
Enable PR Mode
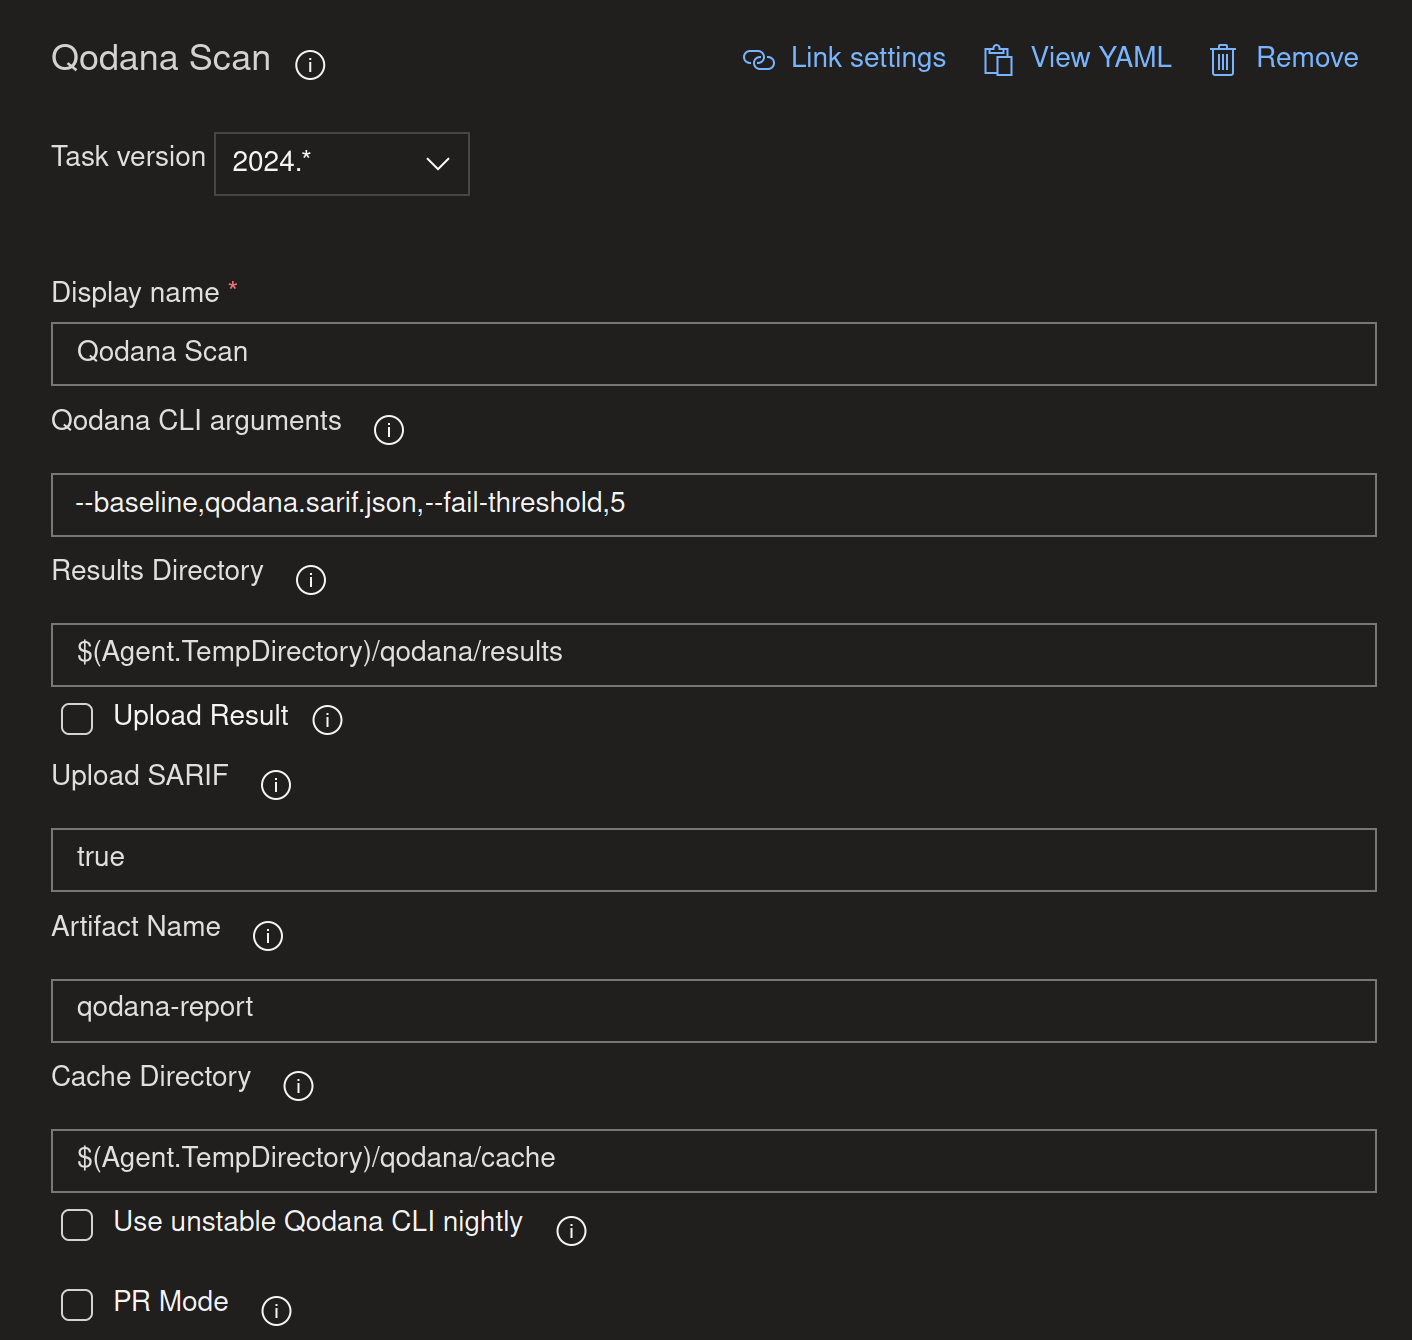tap(77, 1304)
